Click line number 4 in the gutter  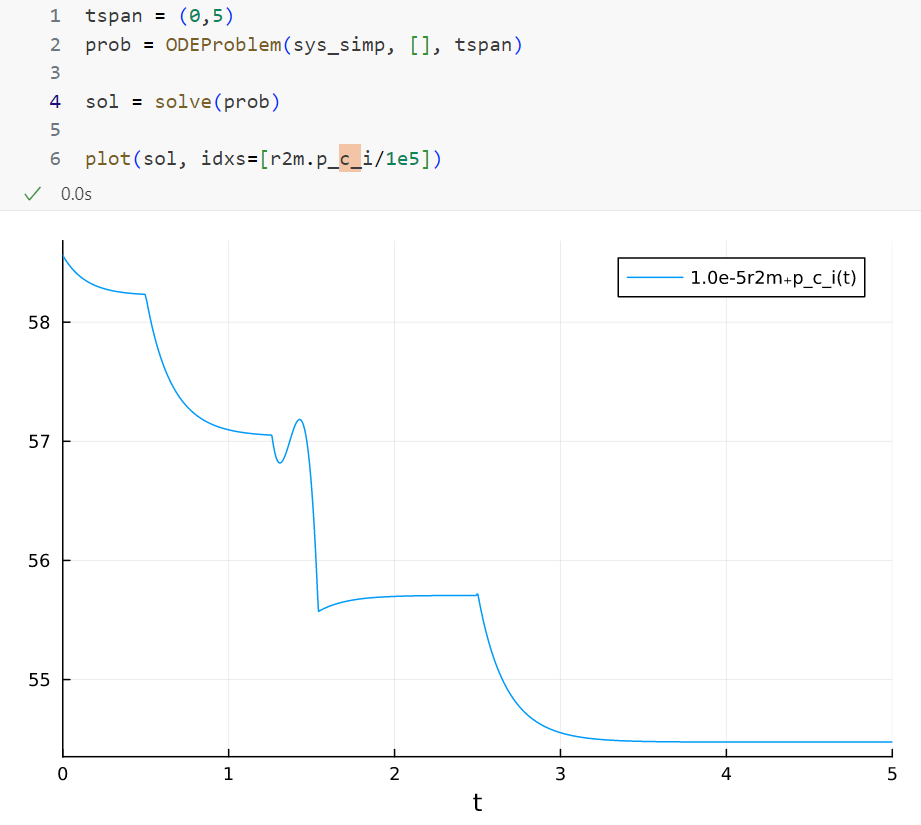[x=55, y=102]
